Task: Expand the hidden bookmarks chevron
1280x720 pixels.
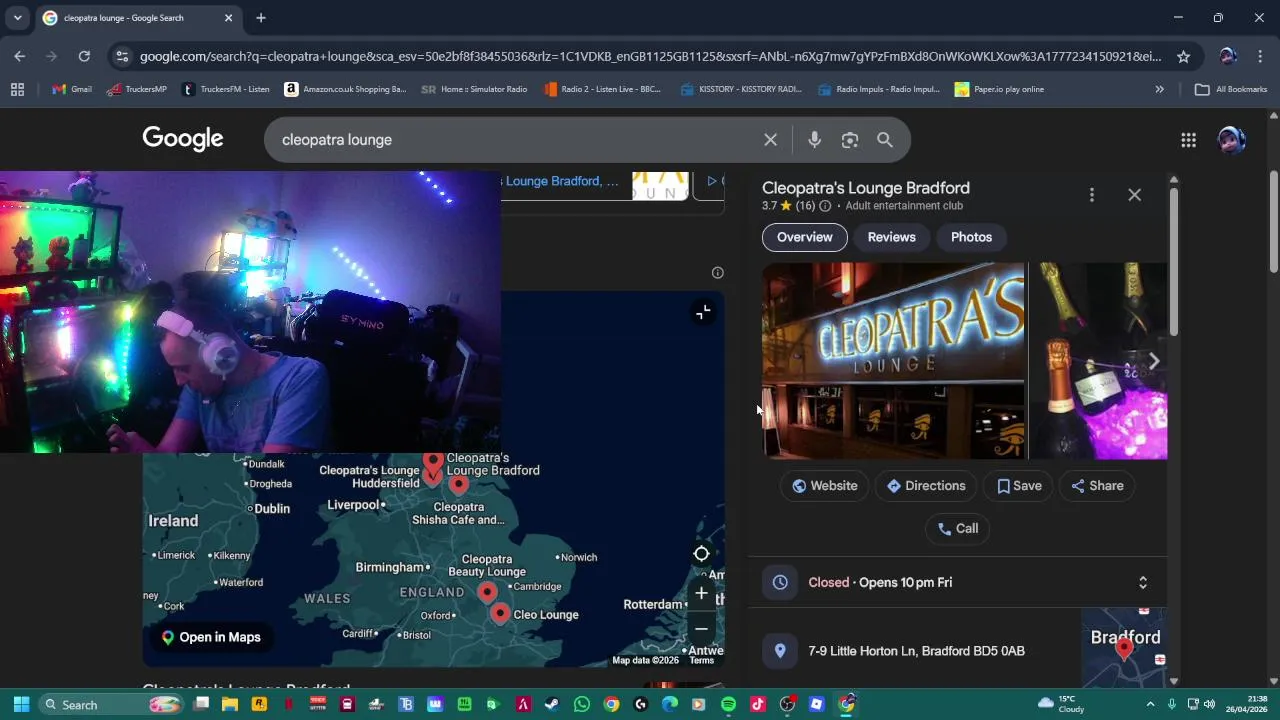Action: coord(1159,89)
